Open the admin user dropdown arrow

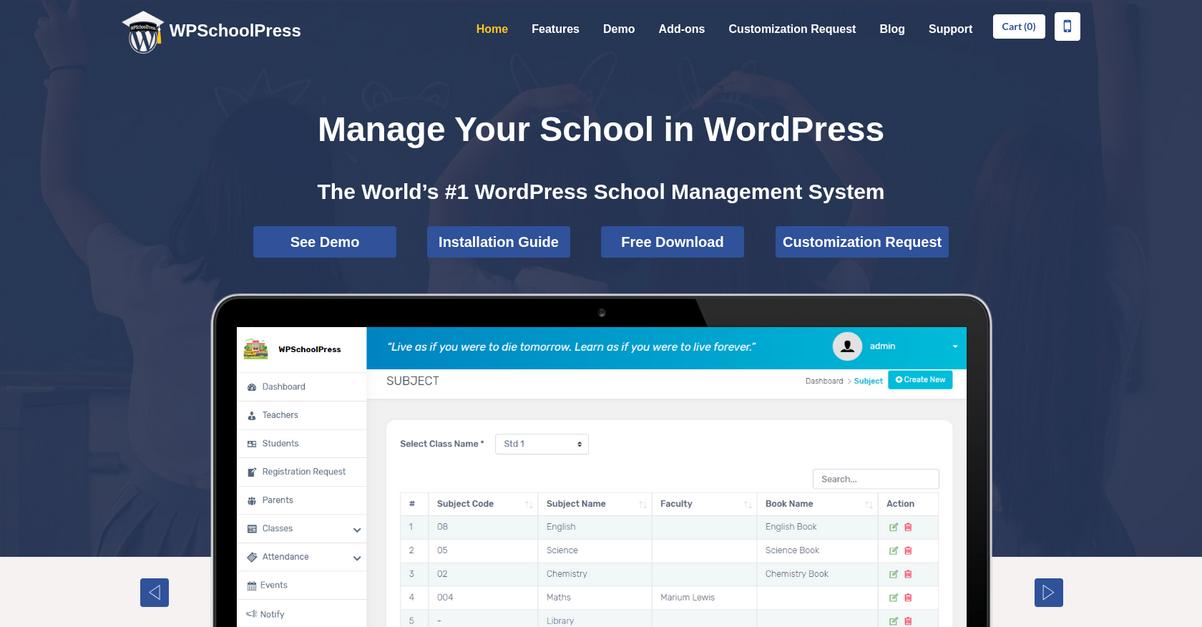pos(955,346)
